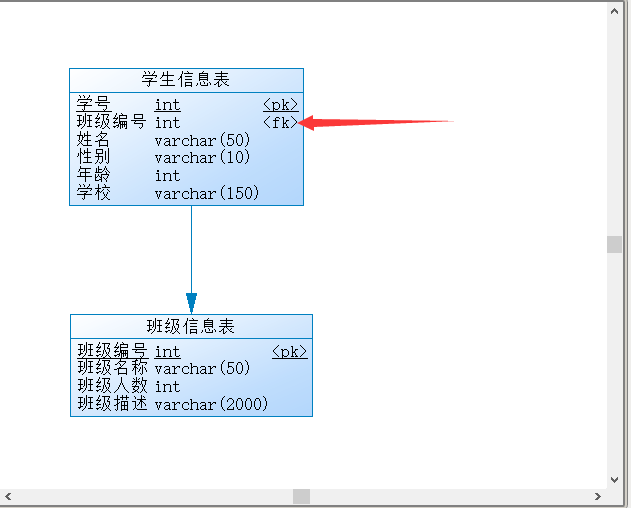Click the <pk> marker in 学生信息表
Viewport: 631px width, 508px height.
281,105
